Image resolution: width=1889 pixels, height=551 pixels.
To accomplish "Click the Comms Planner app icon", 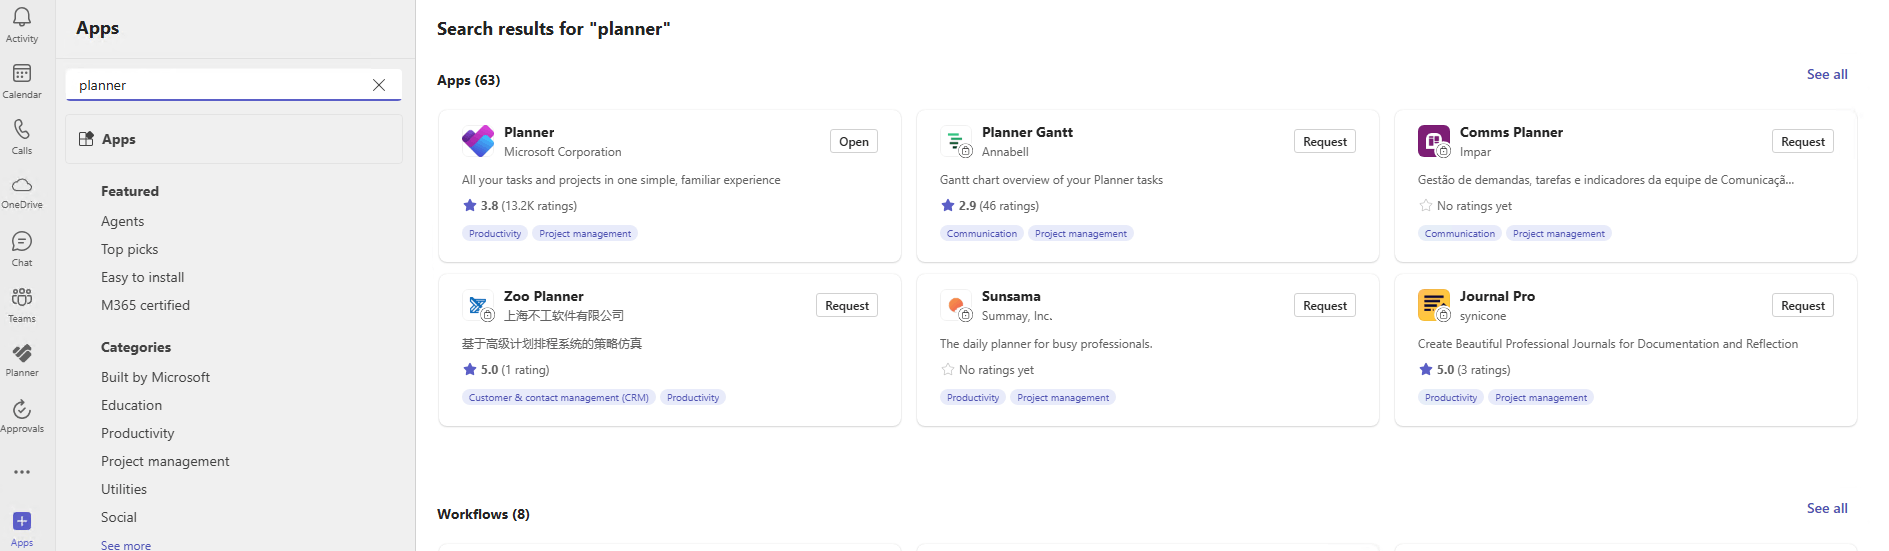I will coord(1434,141).
